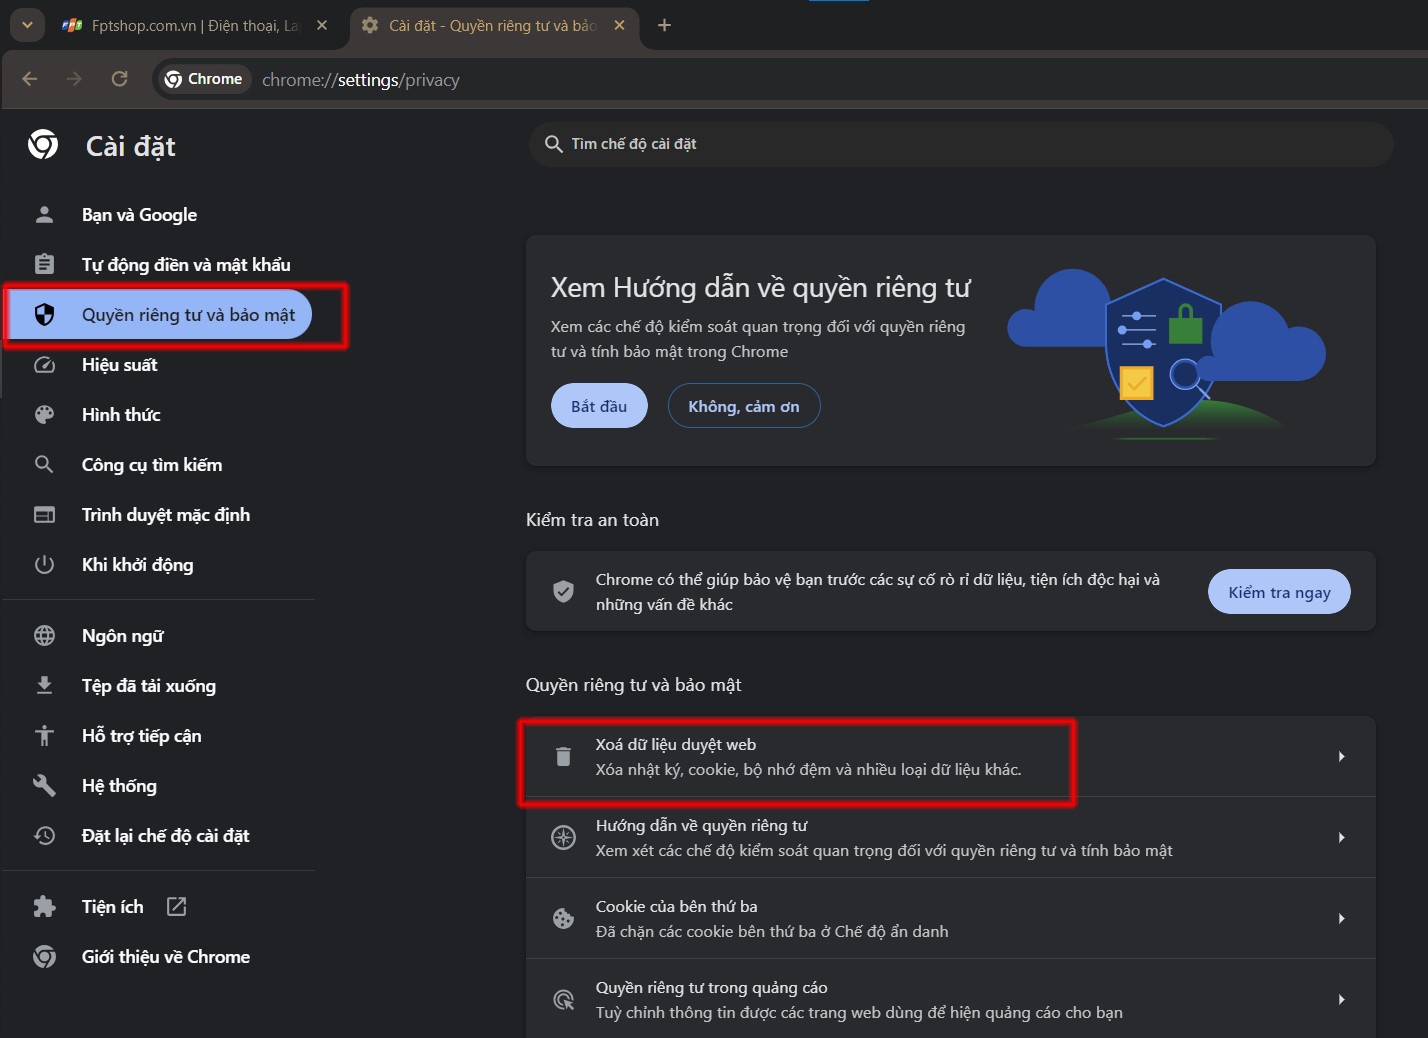Viewport: 1428px width, 1038px height.
Task: Click the trash icon for Xoá dữ liệu duyệt web
Action: [x=564, y=757]
